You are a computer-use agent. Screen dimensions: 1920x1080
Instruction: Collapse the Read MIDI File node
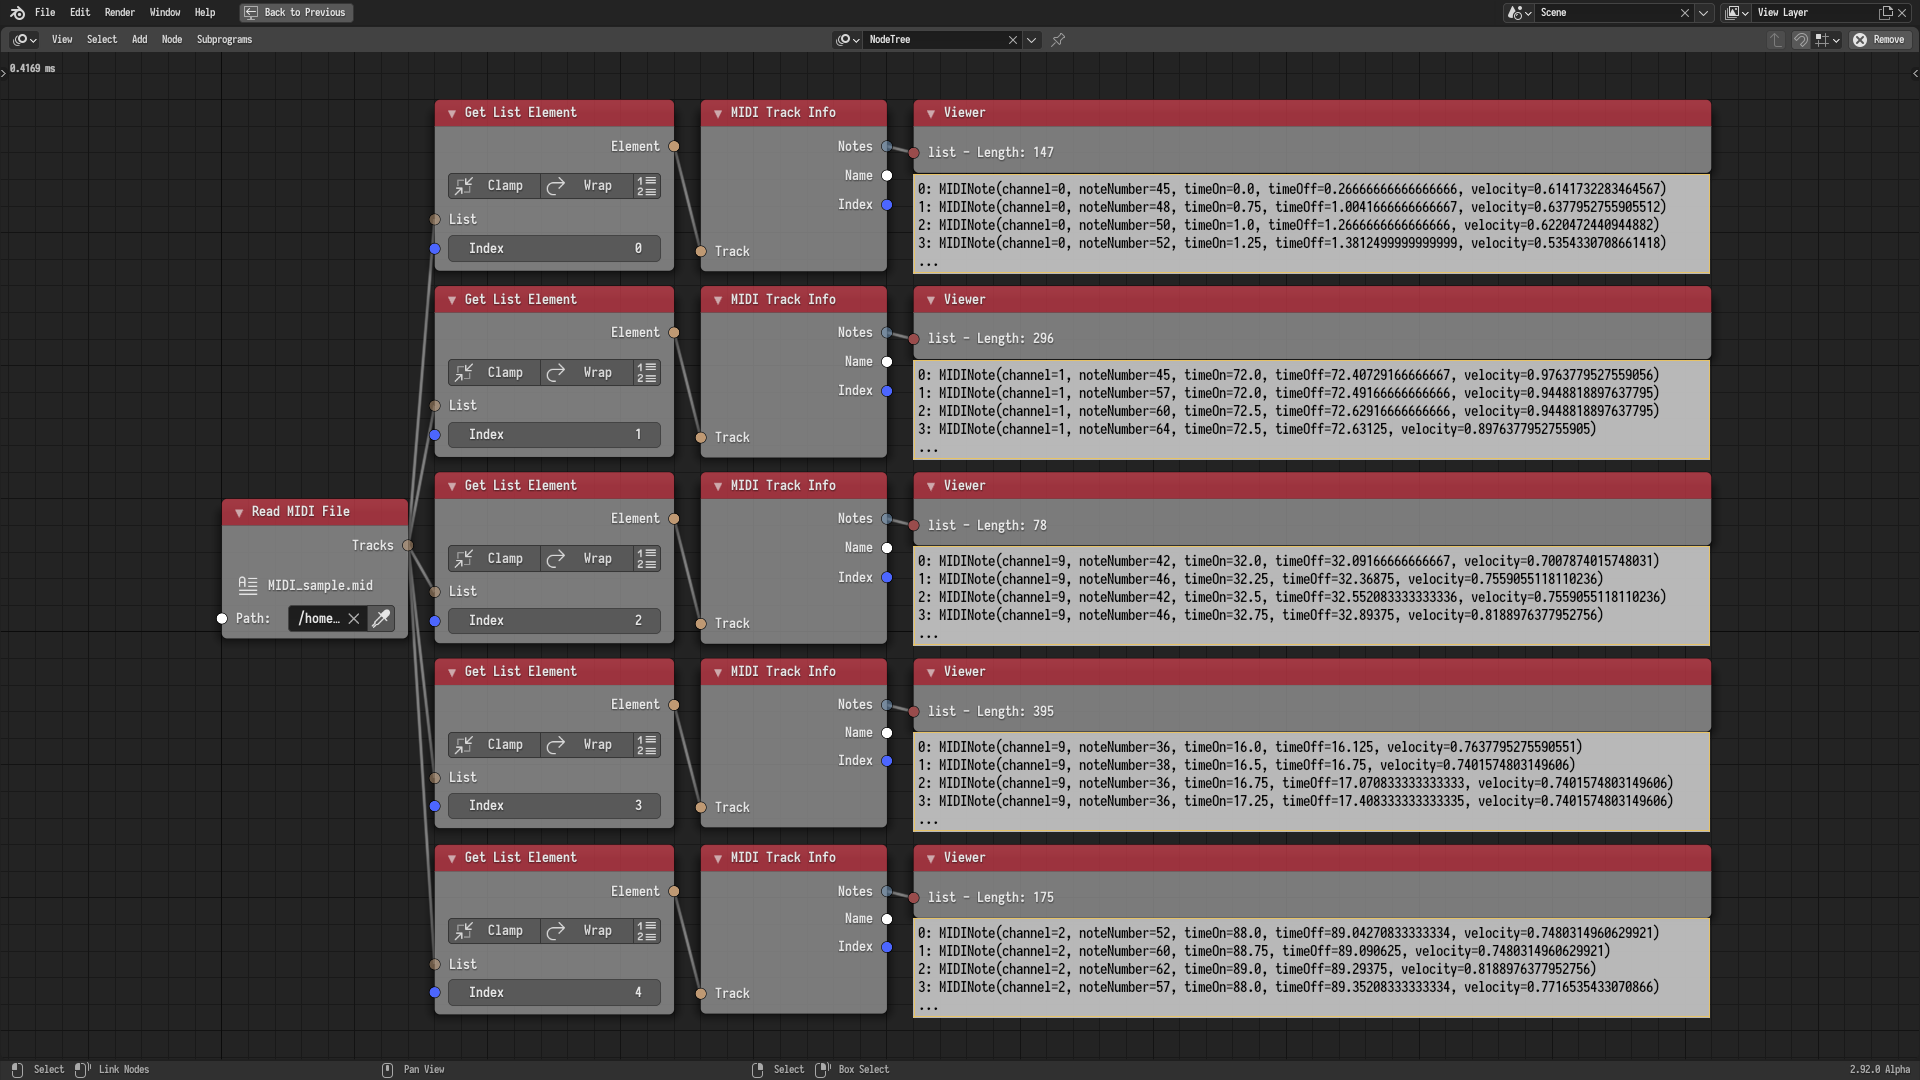[x=239, y=513]
